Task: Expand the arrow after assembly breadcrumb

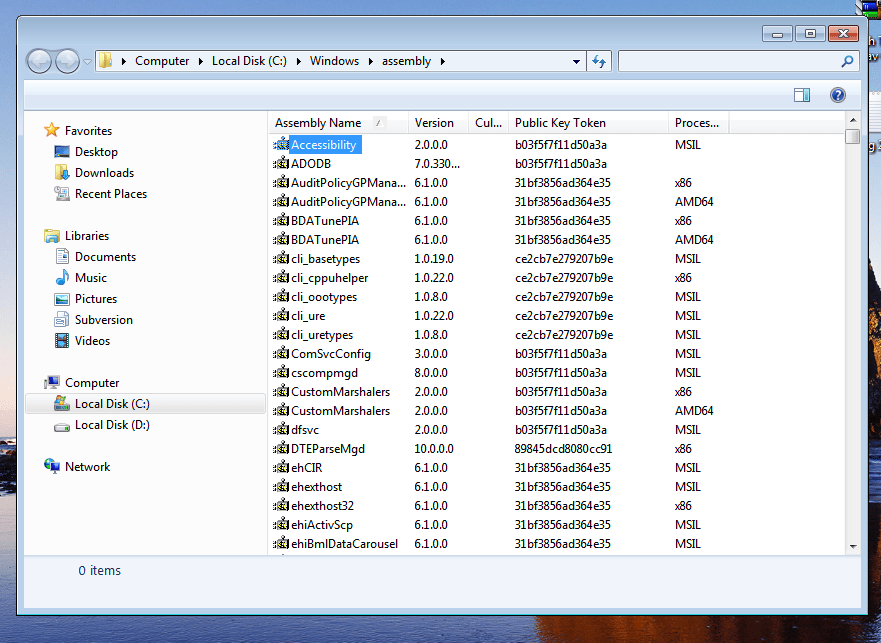Action: pos(443,61)
